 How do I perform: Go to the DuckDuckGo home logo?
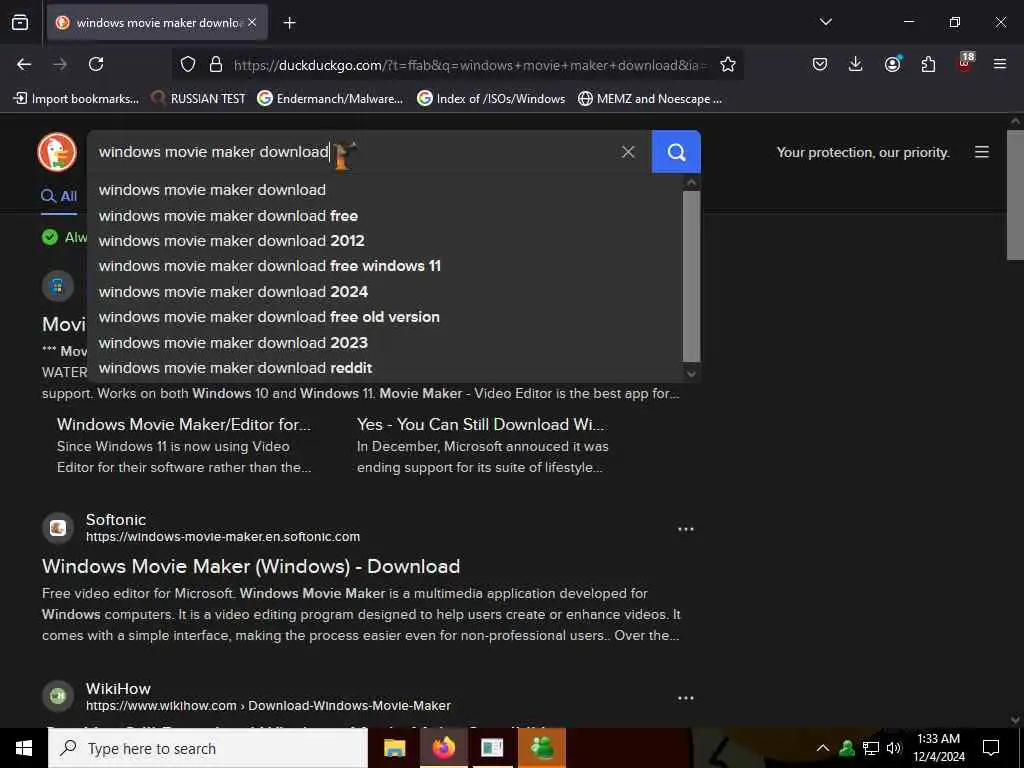pos(57,152)
